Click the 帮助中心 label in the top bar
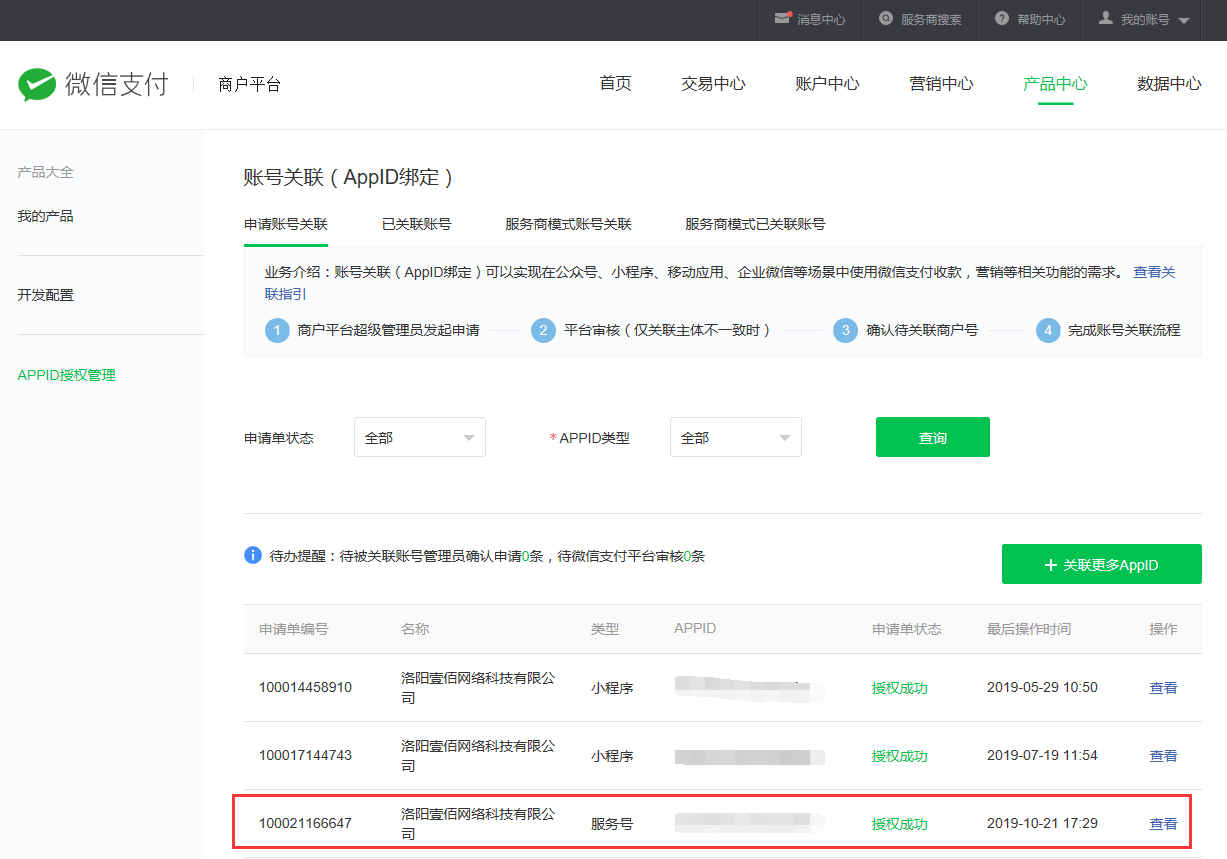The width and height of the screenshot is (1227, 859). [x=1041, y=20]
